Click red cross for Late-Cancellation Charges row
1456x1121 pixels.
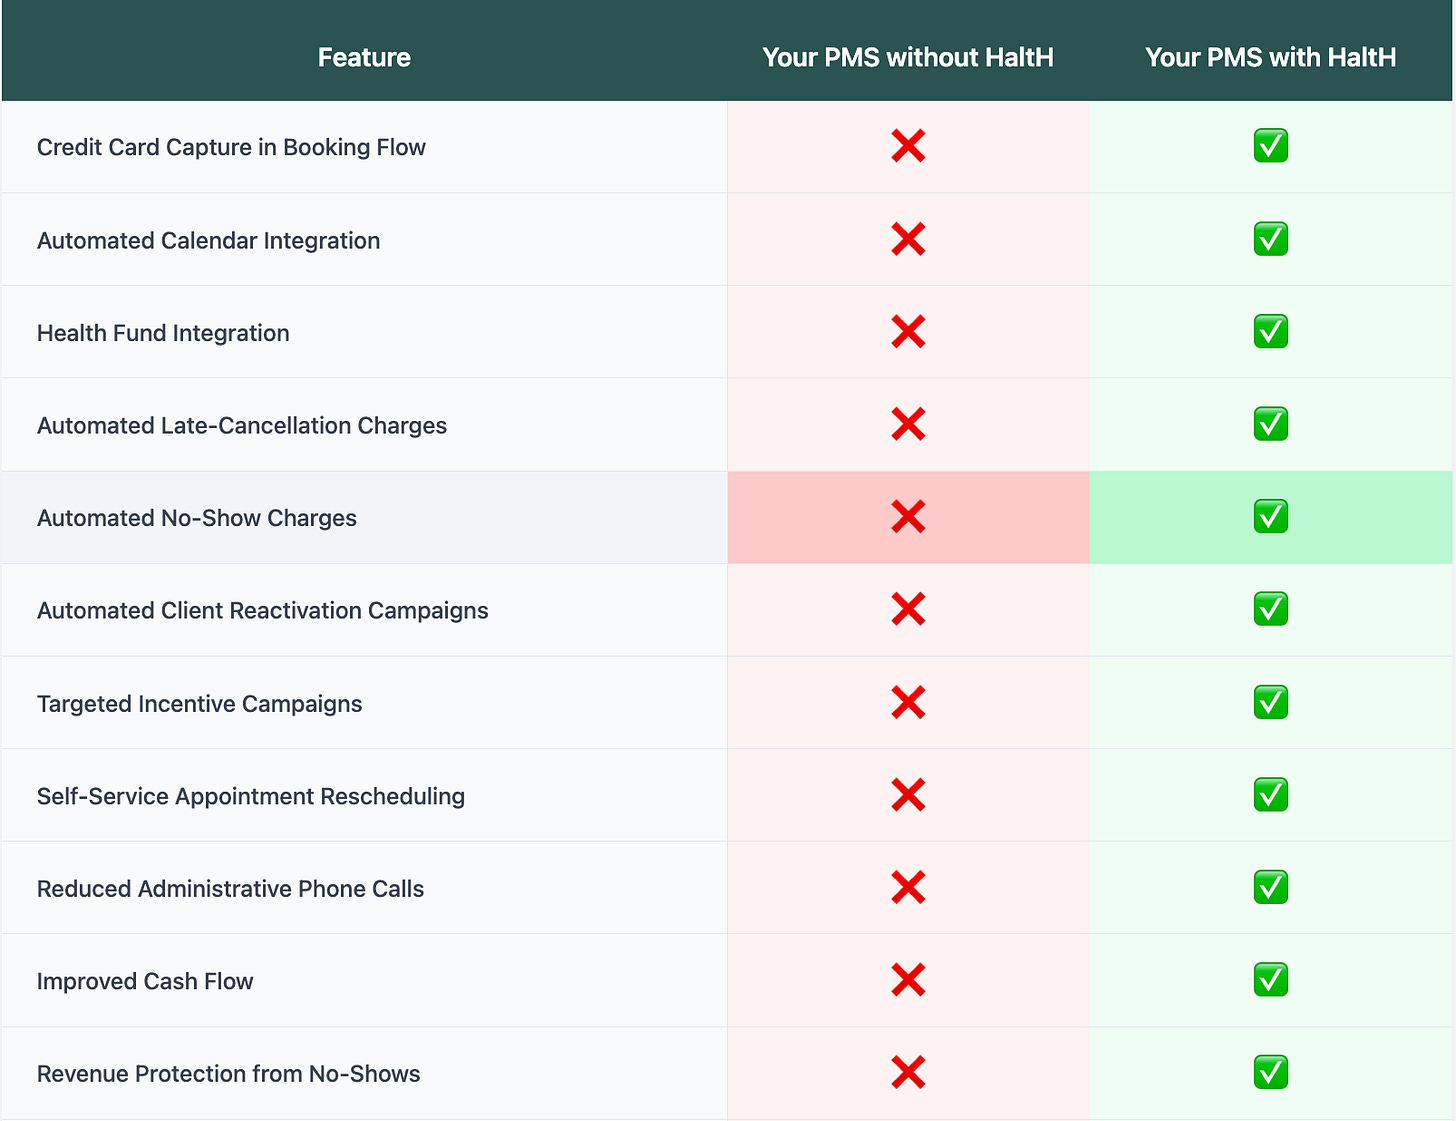click(x=908, y=424)
